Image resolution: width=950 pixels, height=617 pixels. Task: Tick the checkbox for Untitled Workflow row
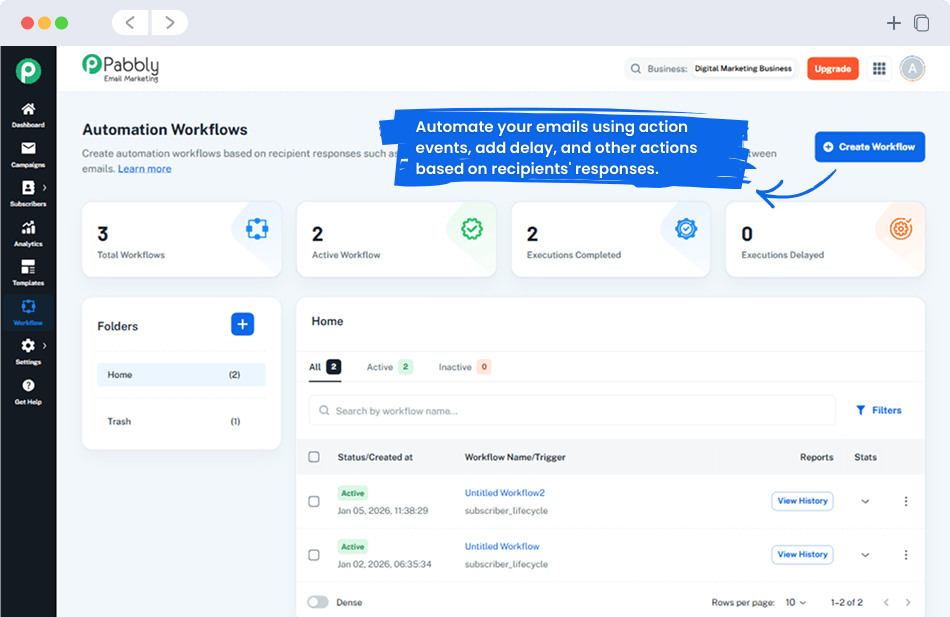[x=313, y=554]
